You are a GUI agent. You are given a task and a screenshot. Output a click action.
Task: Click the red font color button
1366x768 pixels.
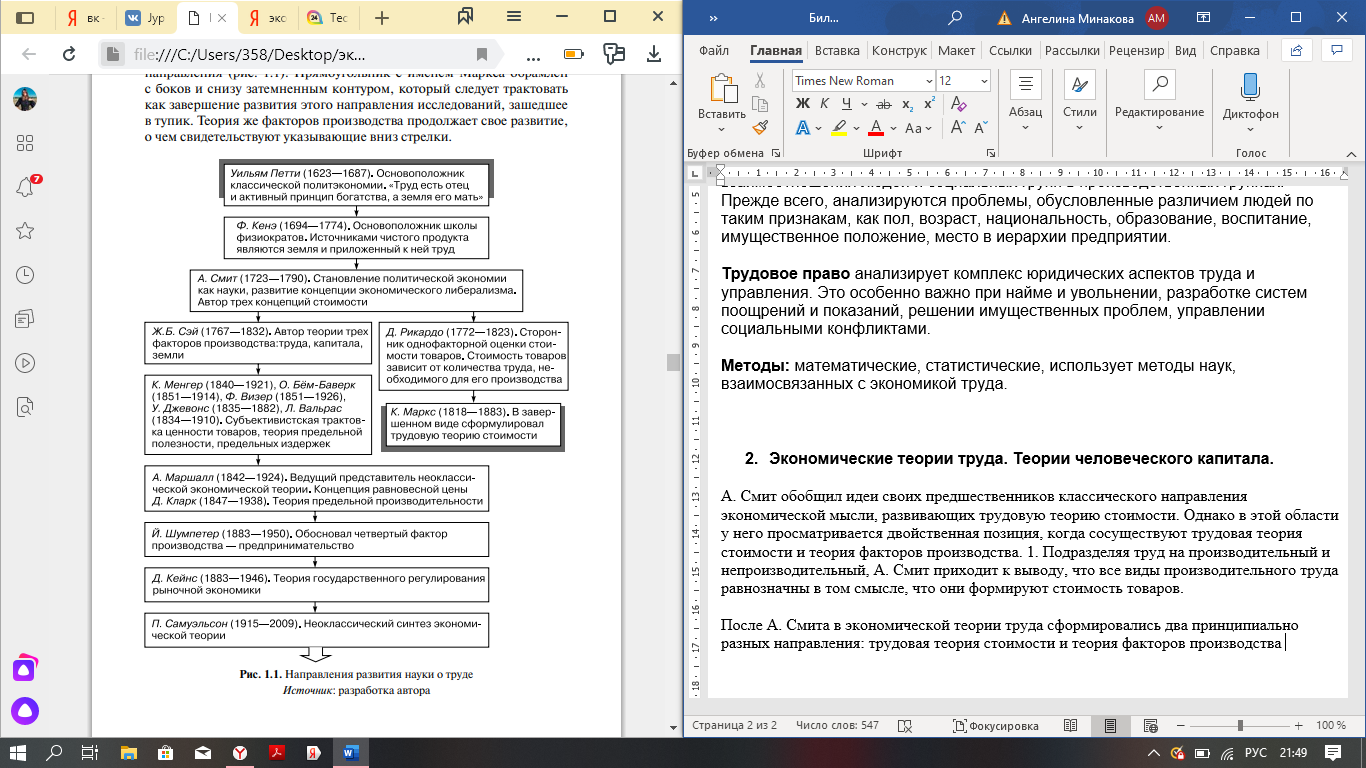pyautogui.click(x=876, y=127)
